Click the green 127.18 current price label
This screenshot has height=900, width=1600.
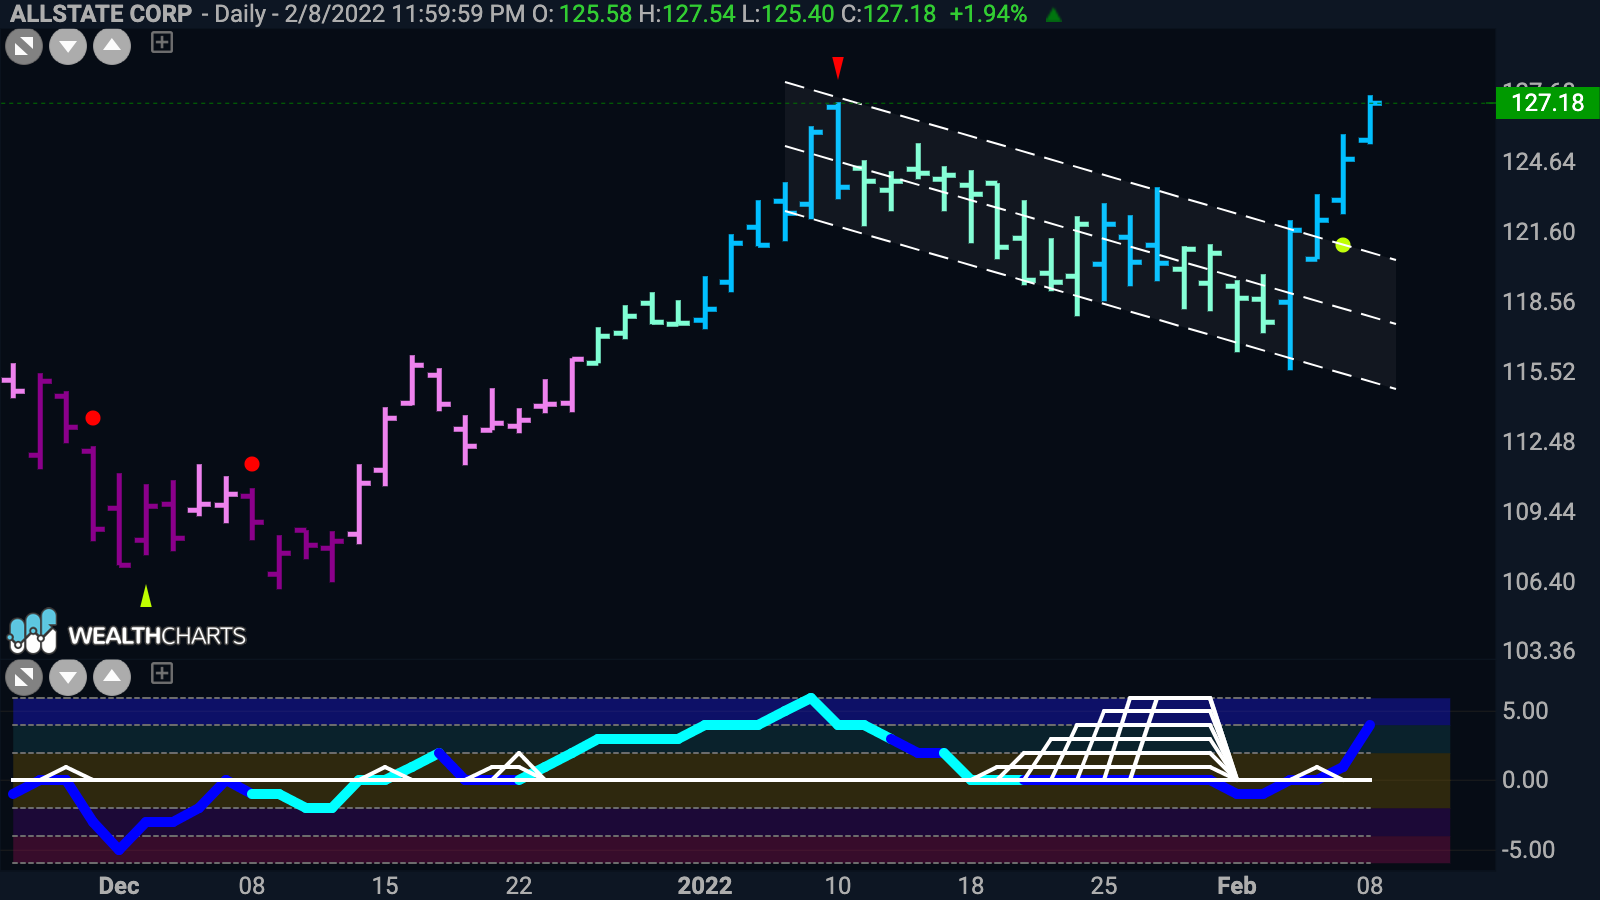(x=1547, y=103)
